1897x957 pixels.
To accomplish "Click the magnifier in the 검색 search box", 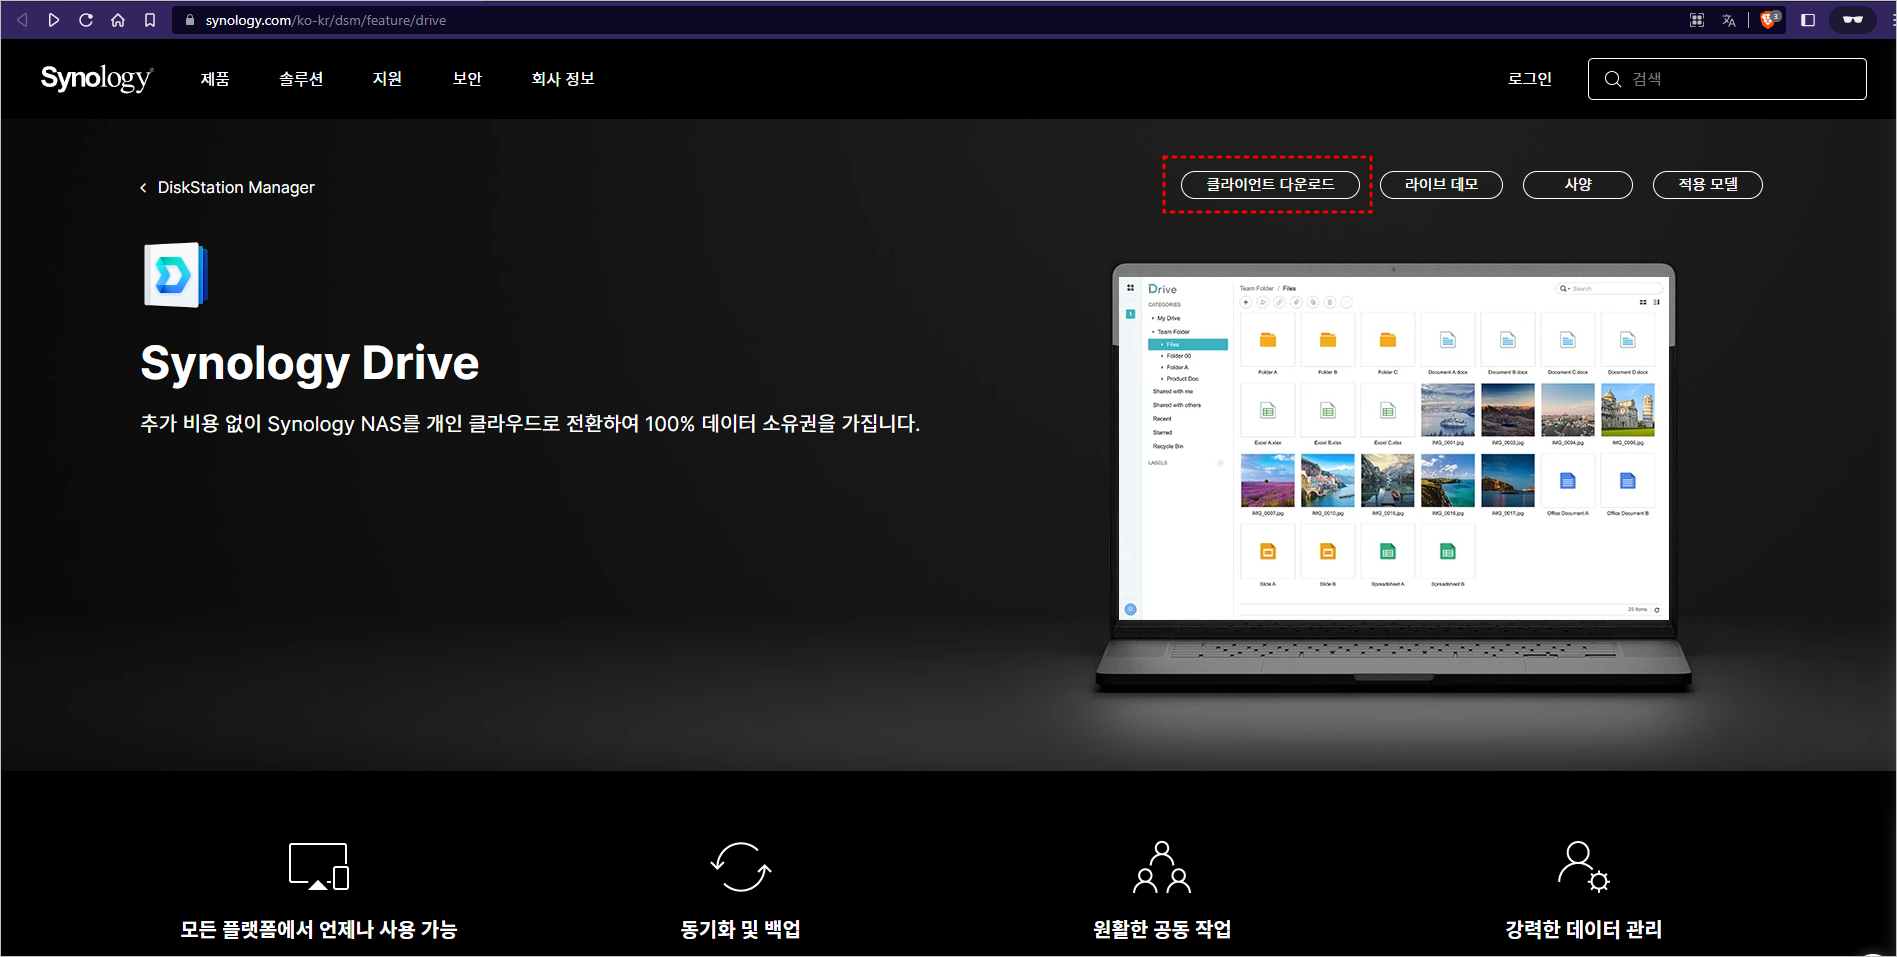I will (x=1611, y=78).
